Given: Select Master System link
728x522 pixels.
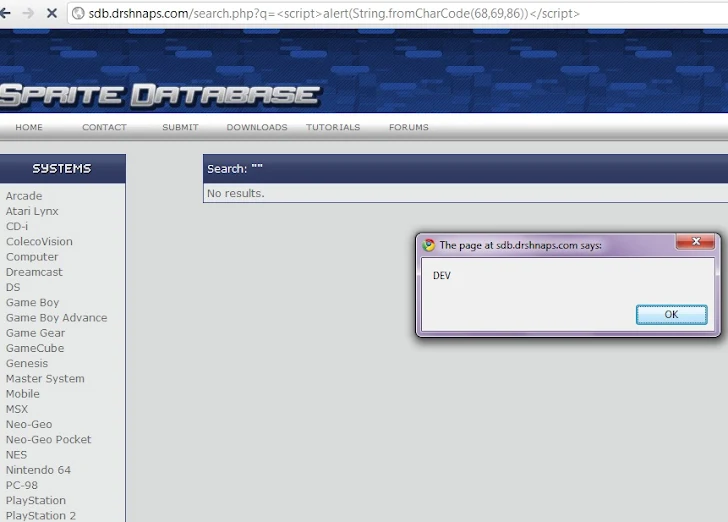Looking at the screenshot, I should click(45, 379).
